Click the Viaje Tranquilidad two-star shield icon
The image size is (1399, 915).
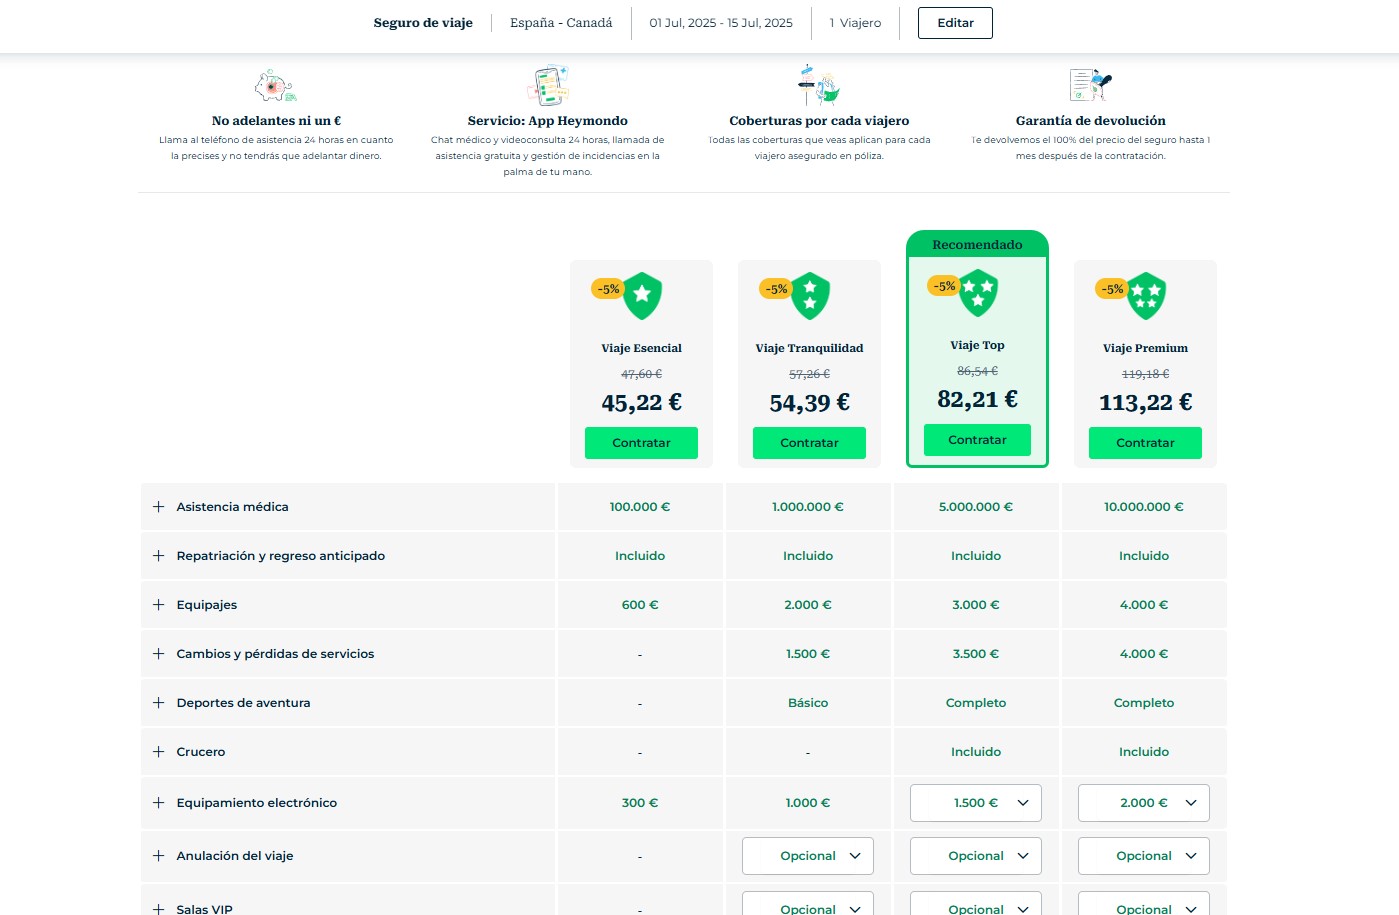[x=810, y=296]
